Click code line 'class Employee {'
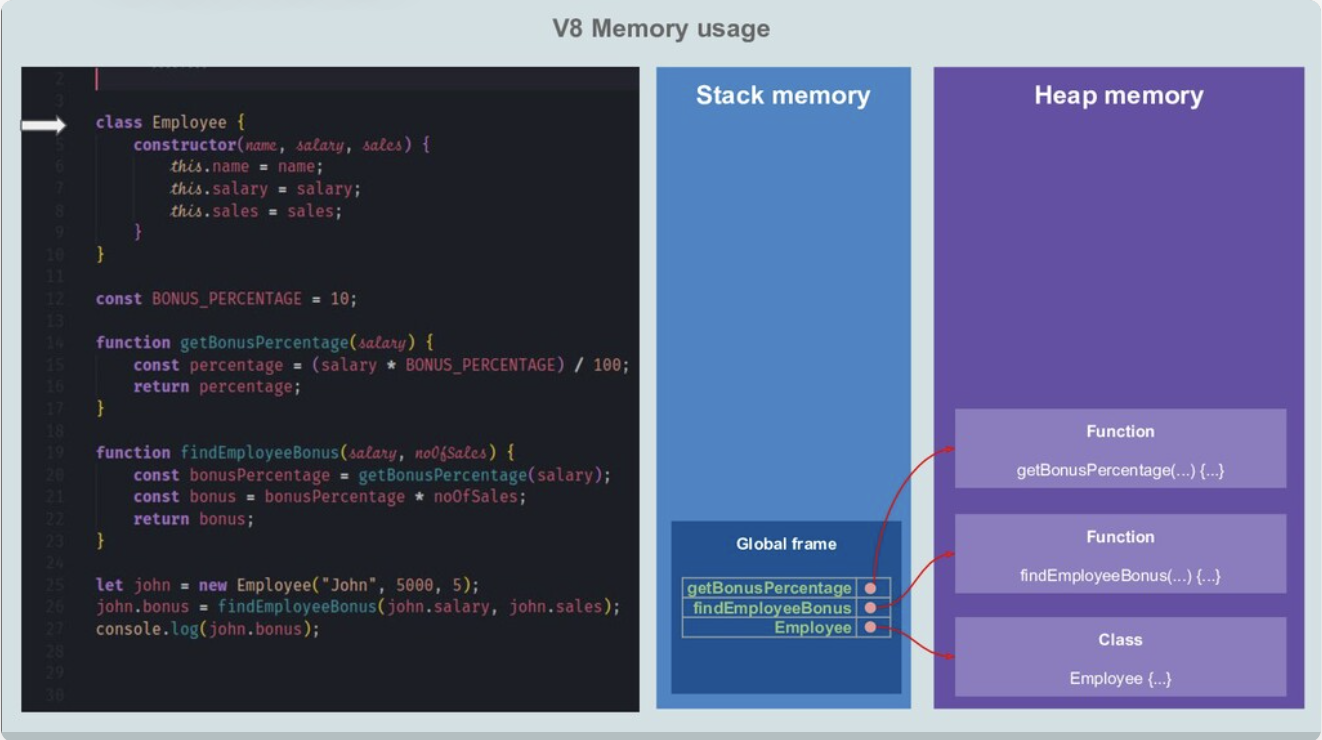Screen dimensions: 1322x740 (170, 123)
